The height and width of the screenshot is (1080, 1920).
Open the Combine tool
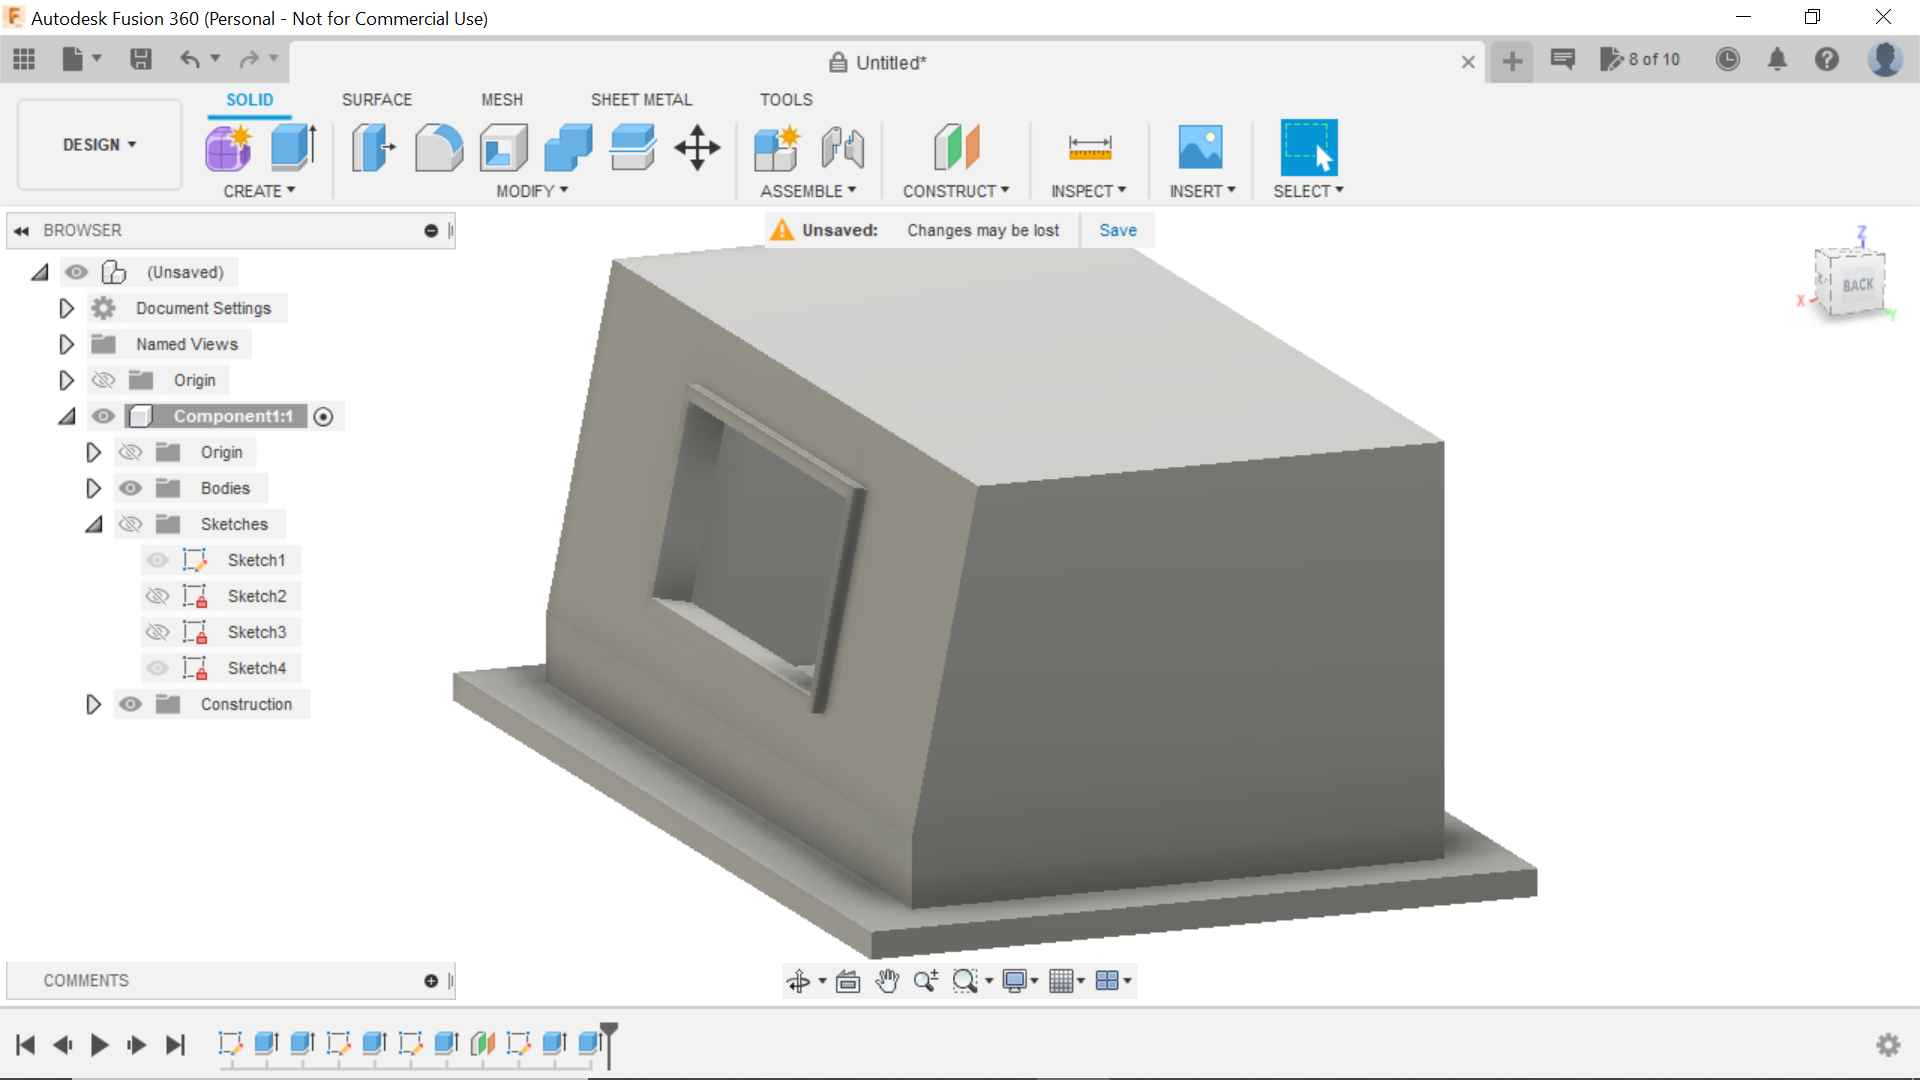[x=567, y=147]
